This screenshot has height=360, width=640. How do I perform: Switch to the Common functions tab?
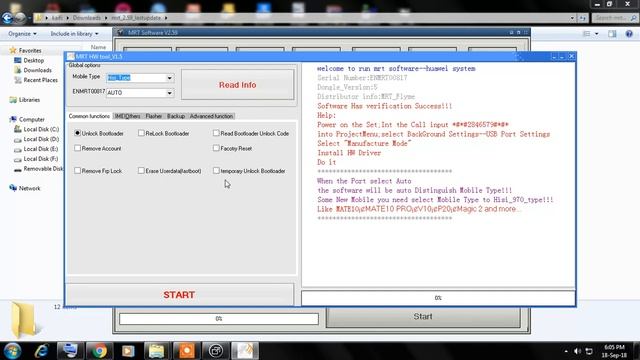pos(89,116)
